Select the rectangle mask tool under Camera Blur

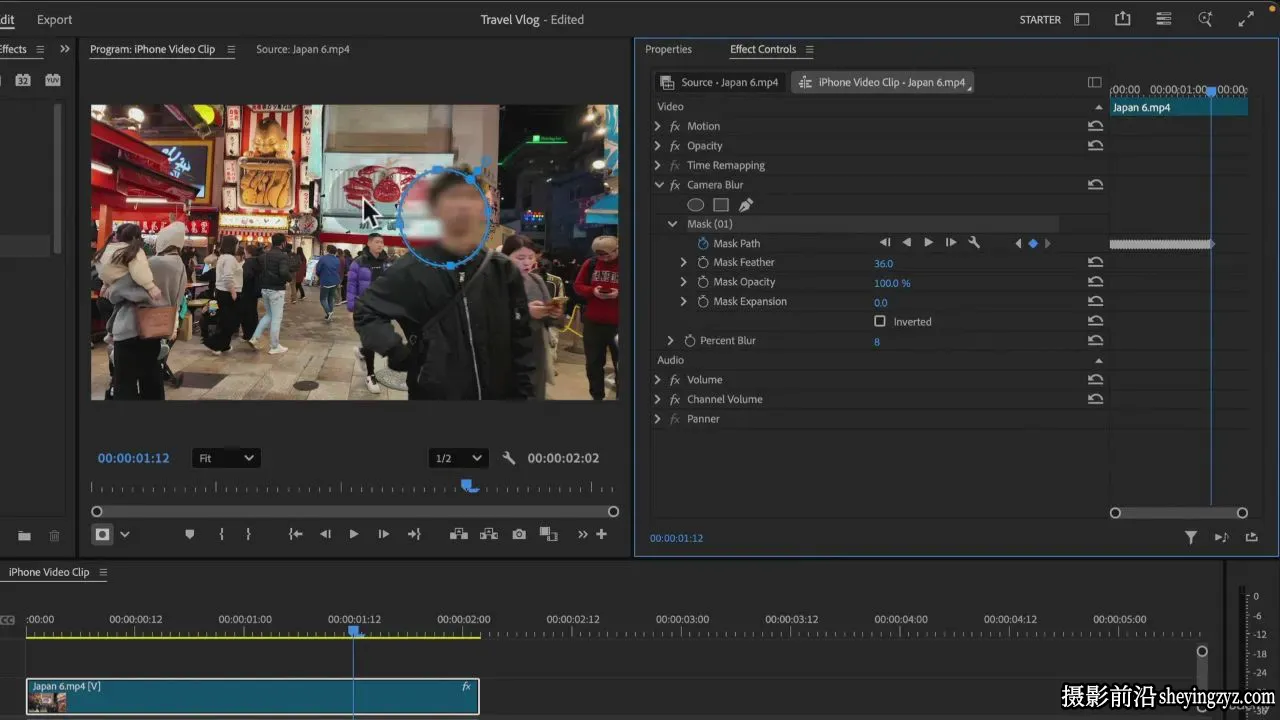point(720,205)
